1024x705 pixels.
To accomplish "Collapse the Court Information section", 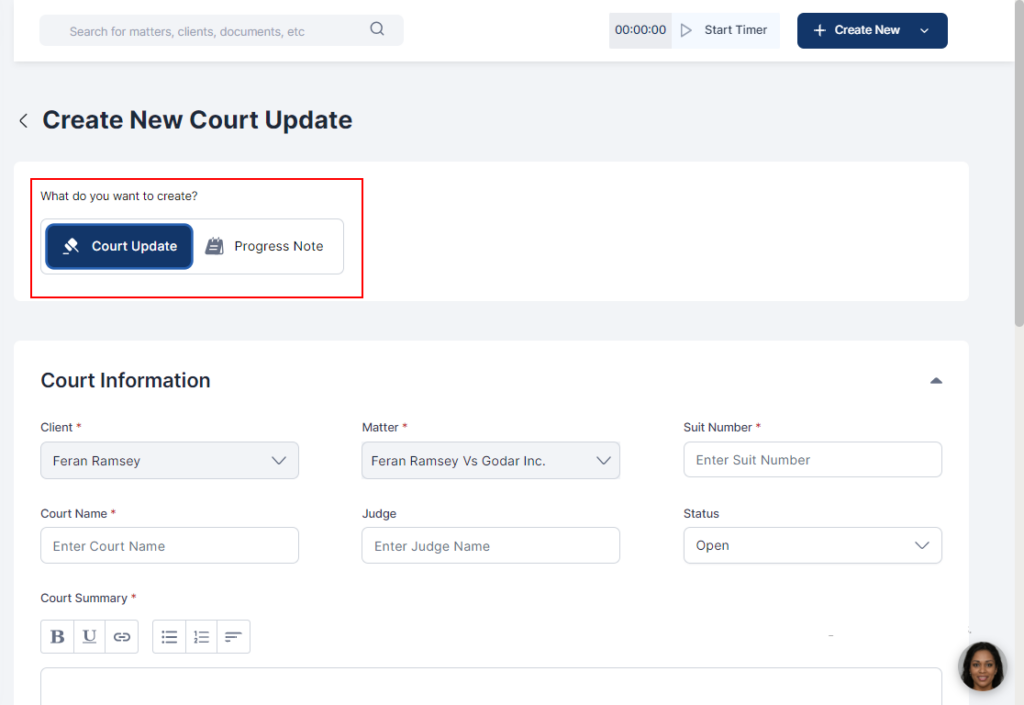I will [x=936, y=381].
